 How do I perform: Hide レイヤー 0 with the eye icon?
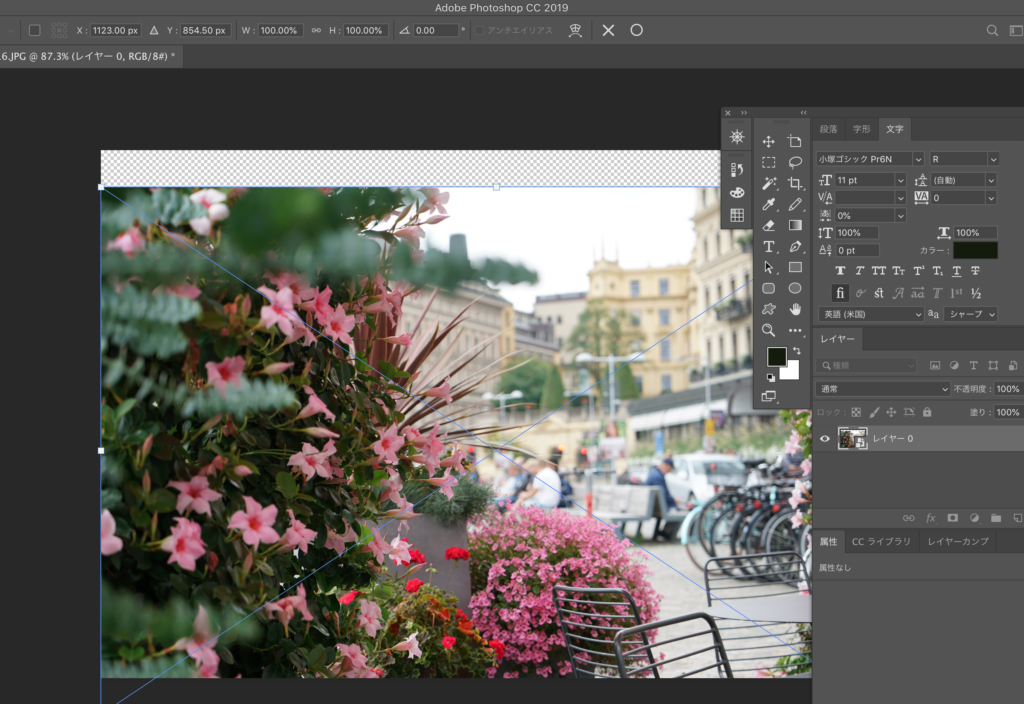(825, 438)
